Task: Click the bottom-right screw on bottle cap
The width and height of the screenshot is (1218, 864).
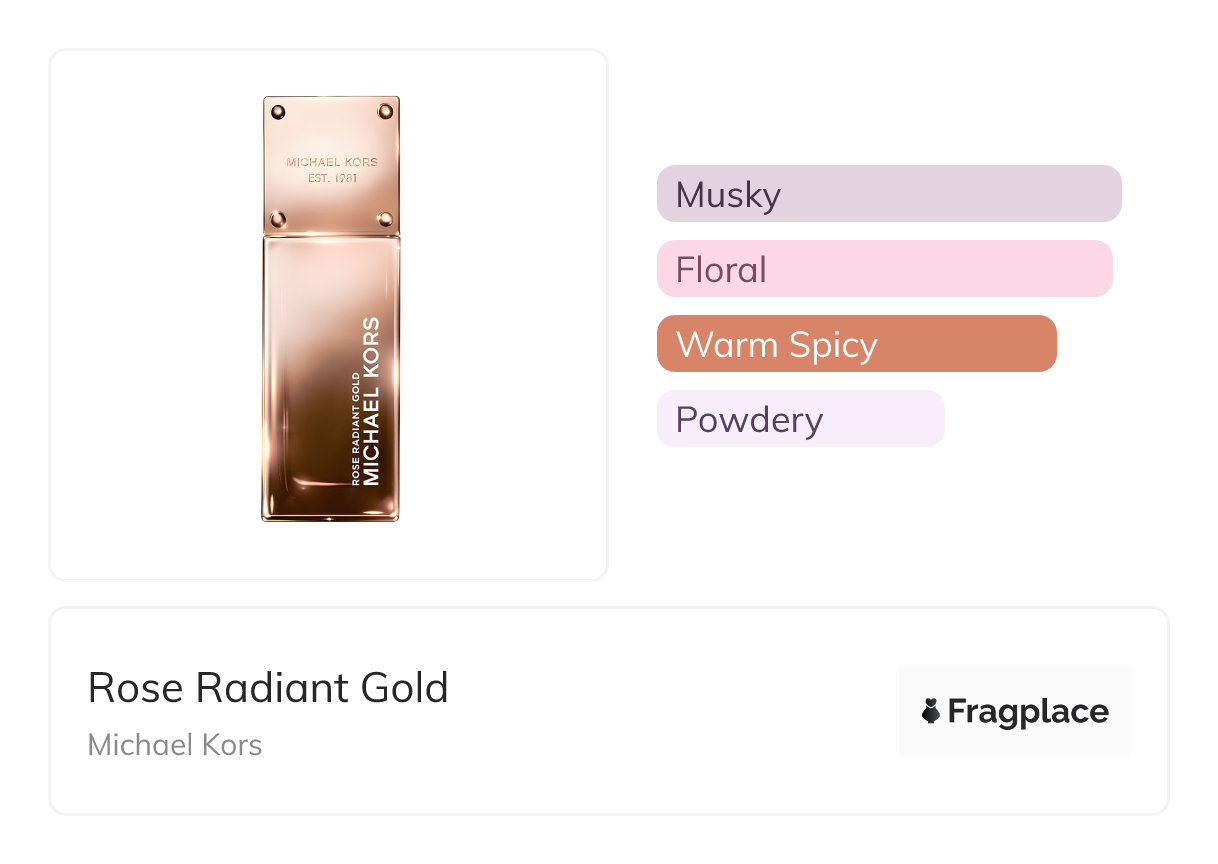Action: (x=385, y=218)
